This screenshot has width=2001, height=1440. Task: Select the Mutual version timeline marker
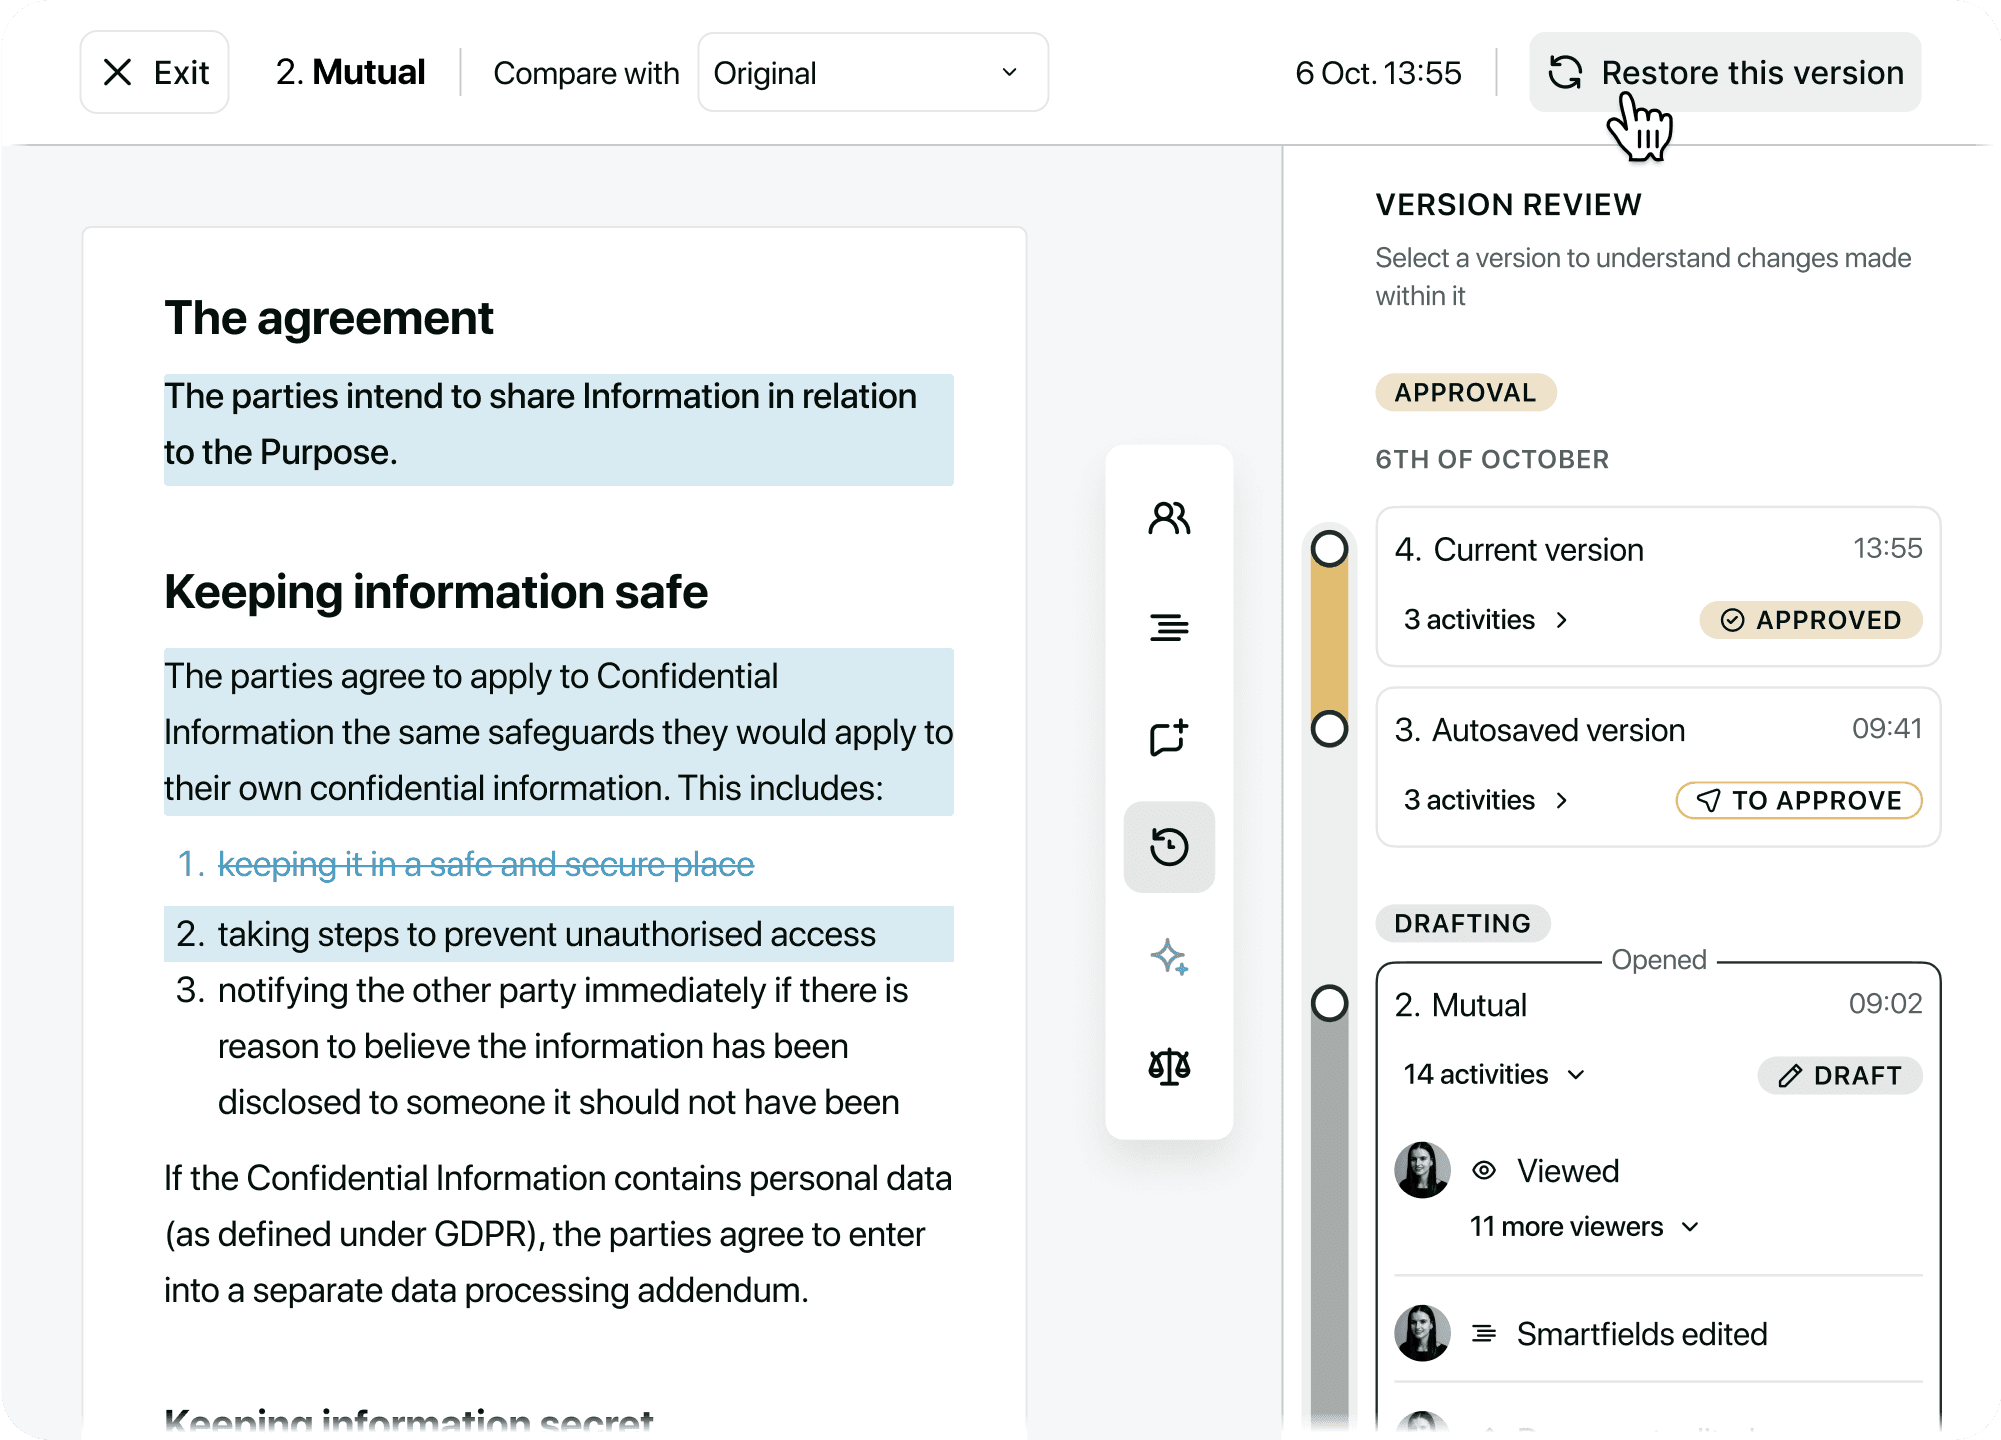click(1329, 1003)
